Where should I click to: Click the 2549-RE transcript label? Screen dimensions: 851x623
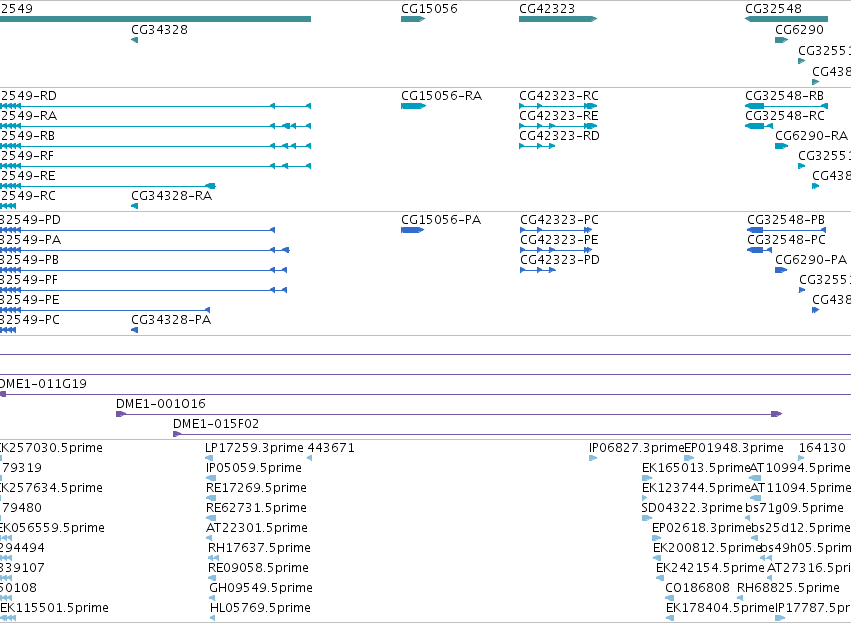click(28, 176)
